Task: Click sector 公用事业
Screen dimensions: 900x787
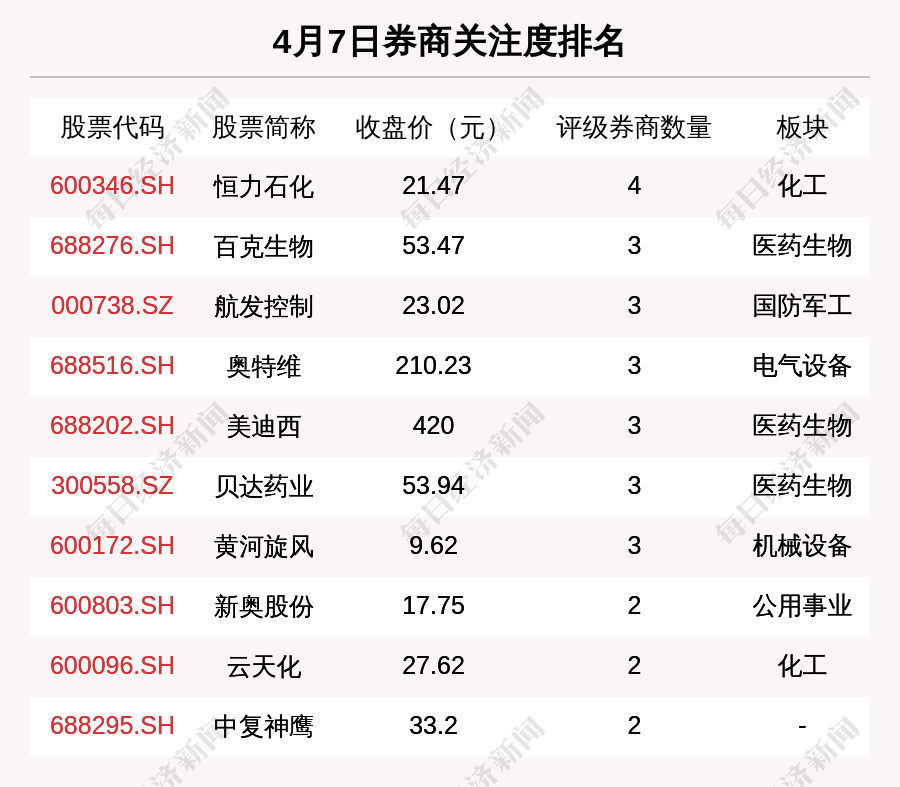Action: [x=802, y=606]
